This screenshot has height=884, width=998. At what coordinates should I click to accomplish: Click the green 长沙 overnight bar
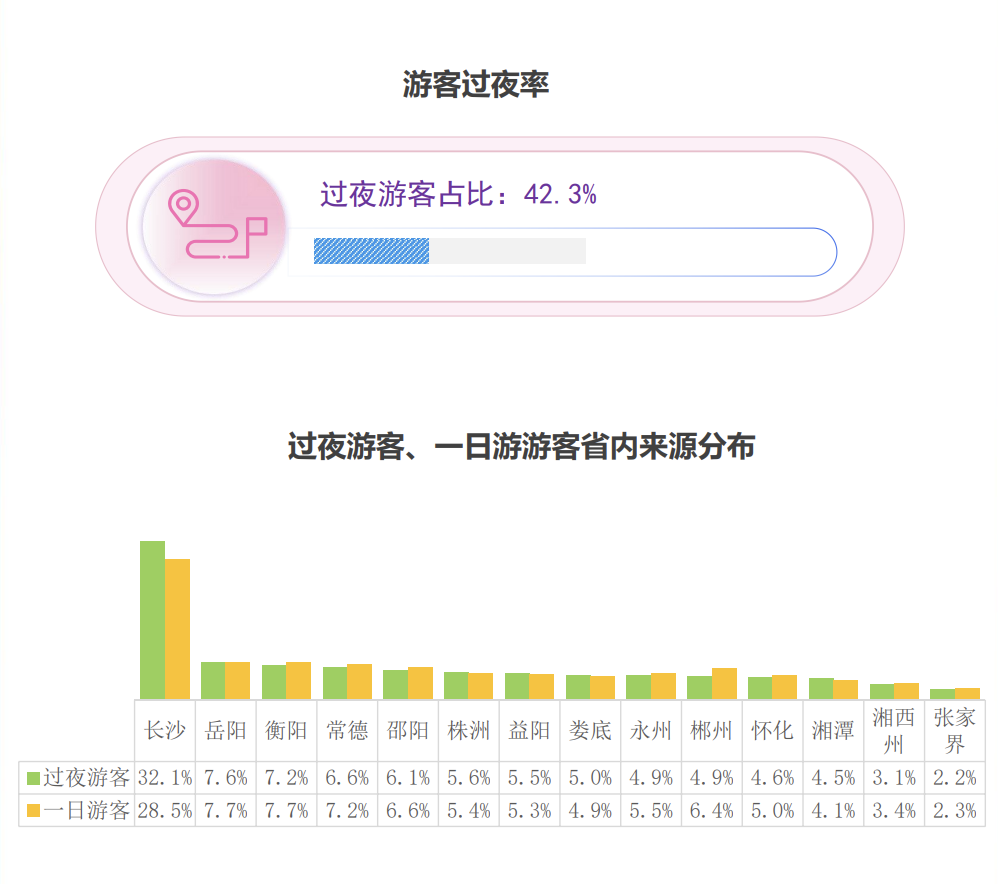(152, 619)
